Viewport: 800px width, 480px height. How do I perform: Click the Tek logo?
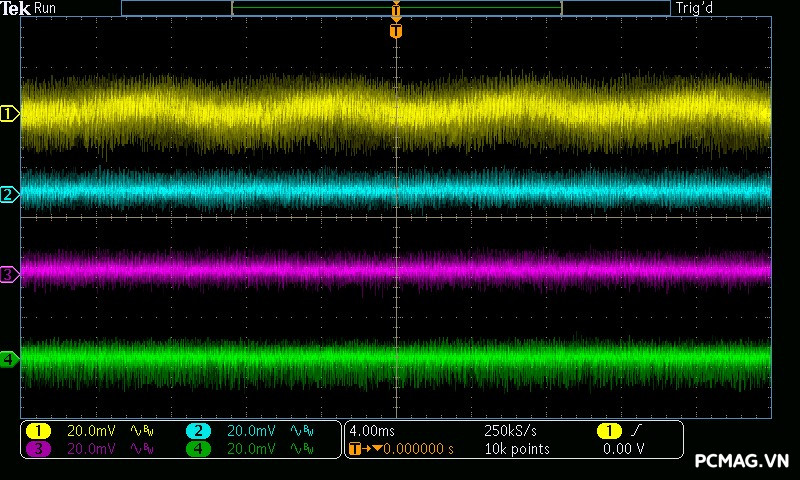pyautogui.click(x=15, y=8)
